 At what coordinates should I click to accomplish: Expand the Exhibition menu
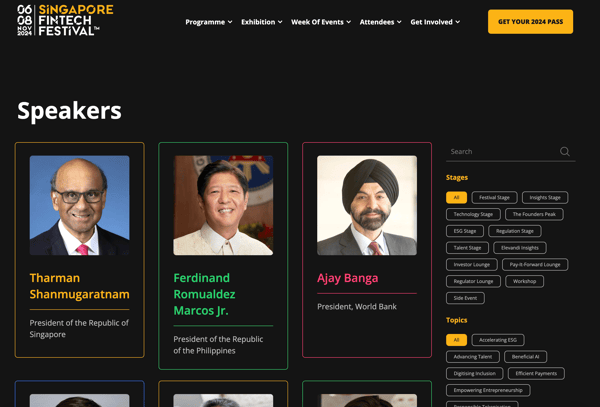[x=261, y=22]
